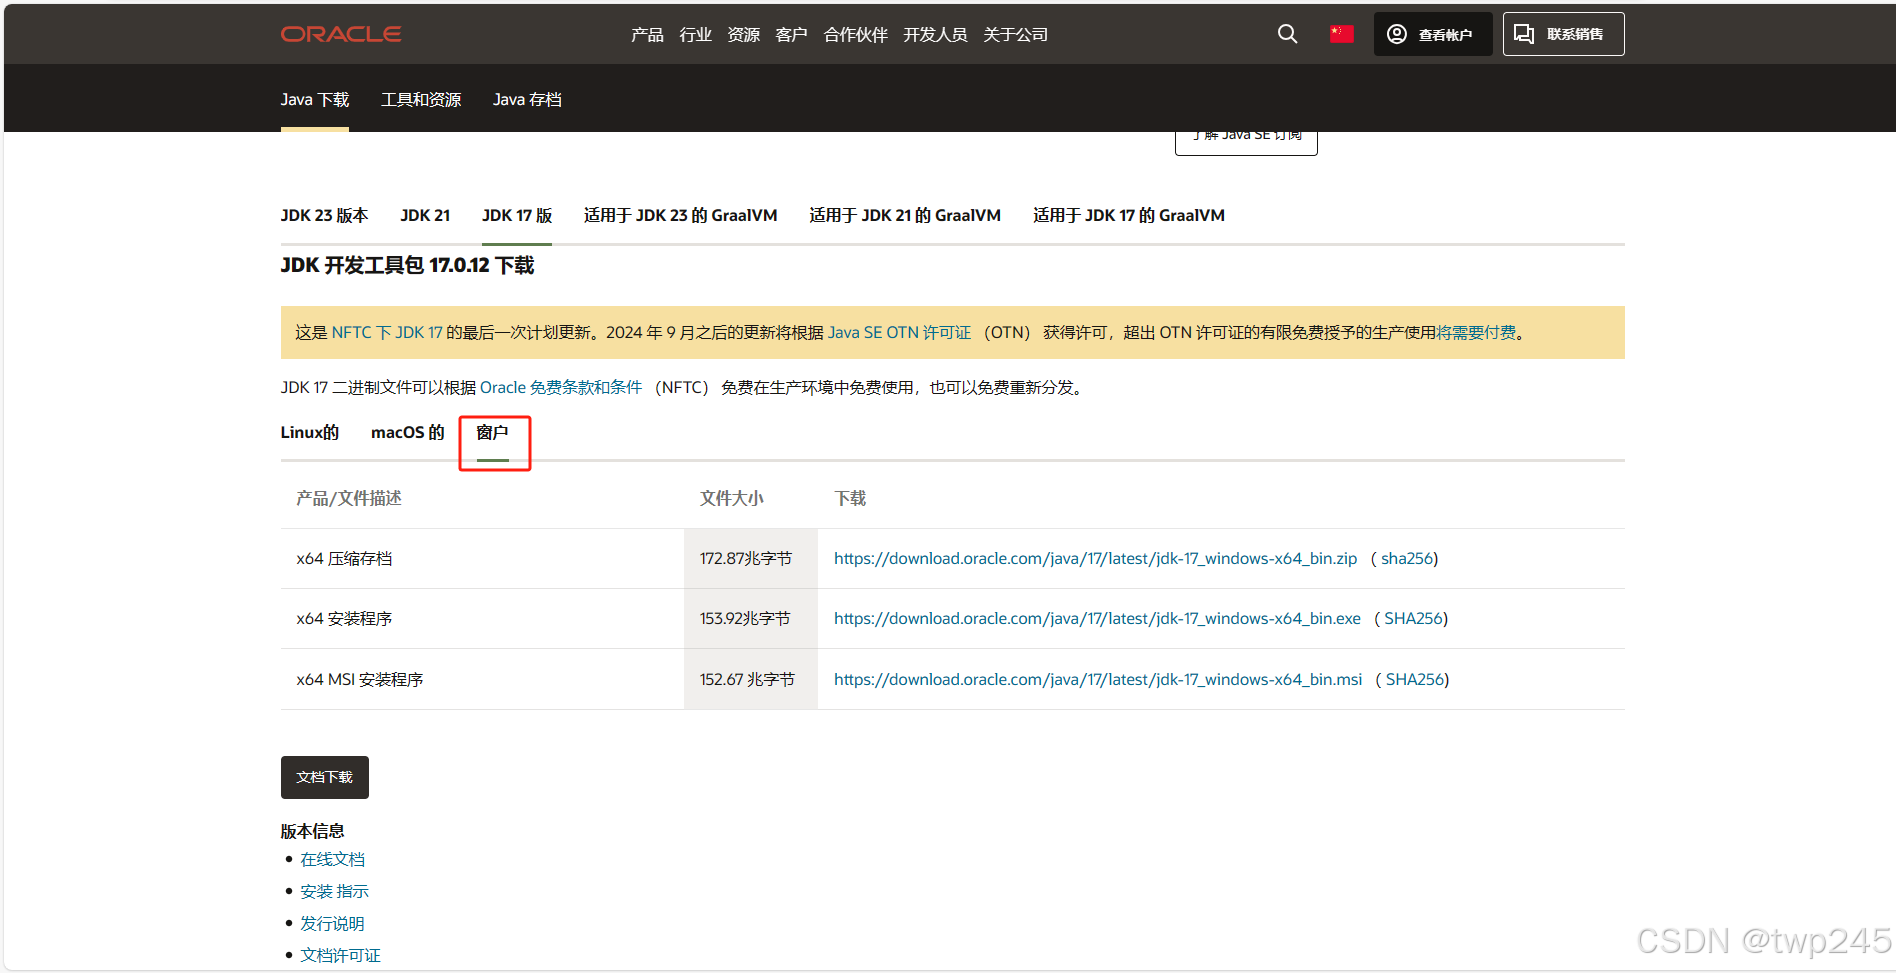Select the Linux的 platform tab
Screen dimensions: 1896x973
(309, 432)
